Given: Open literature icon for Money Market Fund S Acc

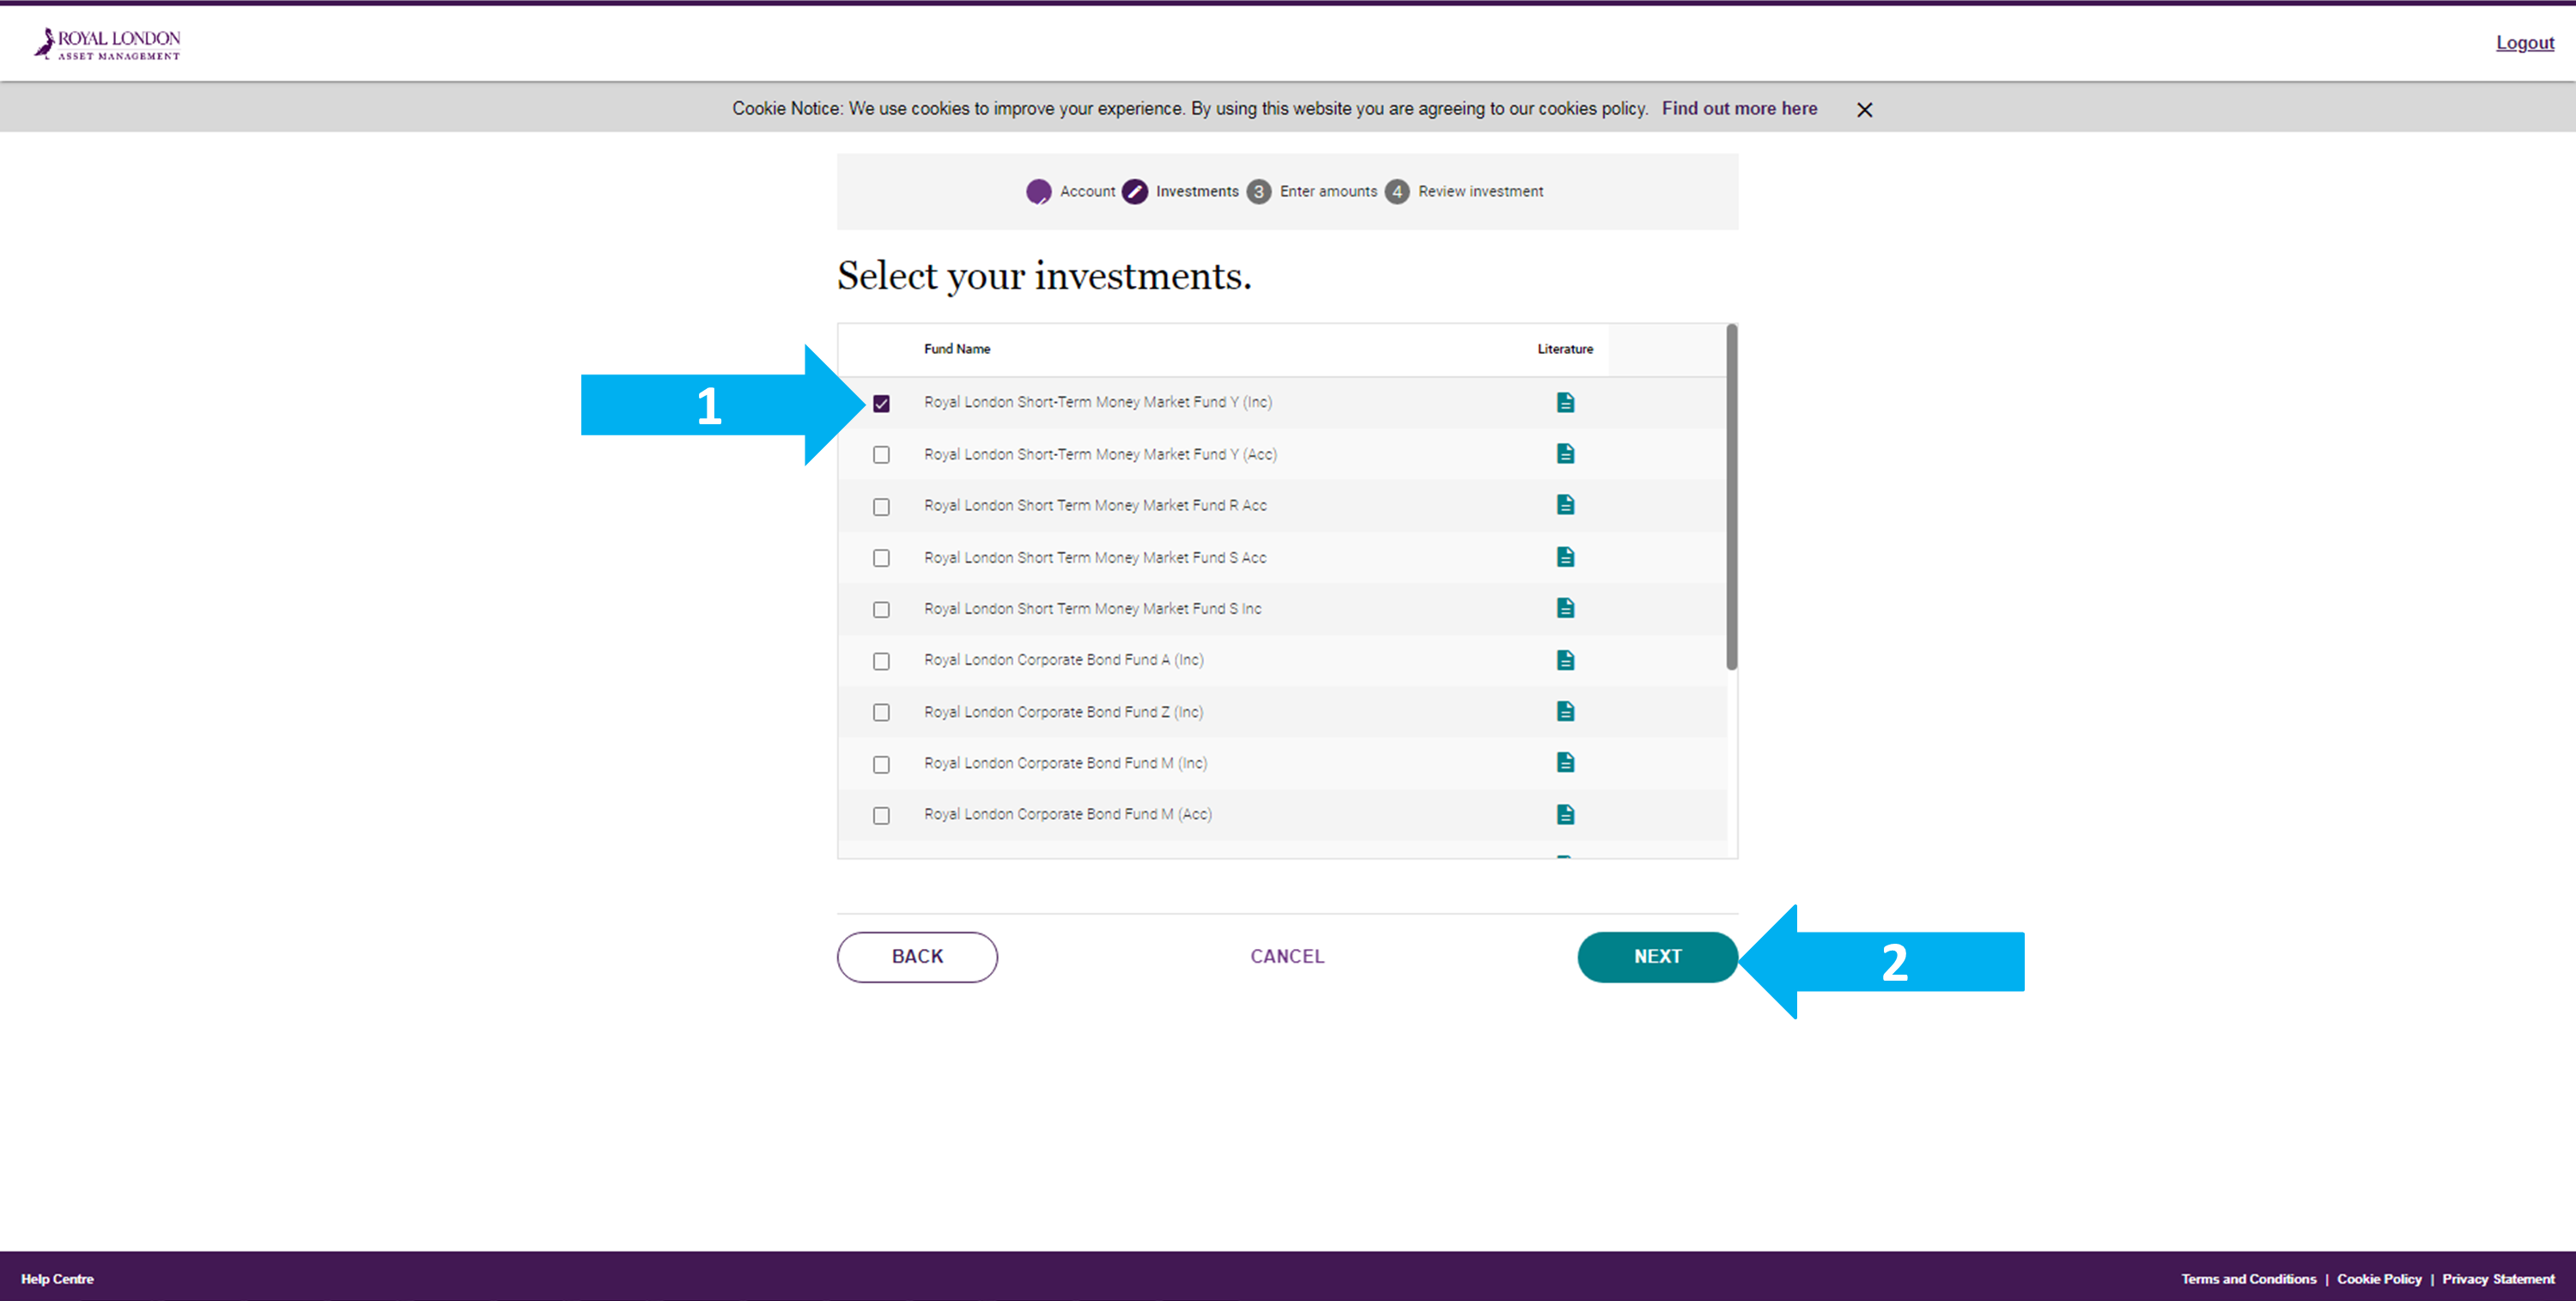Looking at the screenshot, I should (1565, 557).
